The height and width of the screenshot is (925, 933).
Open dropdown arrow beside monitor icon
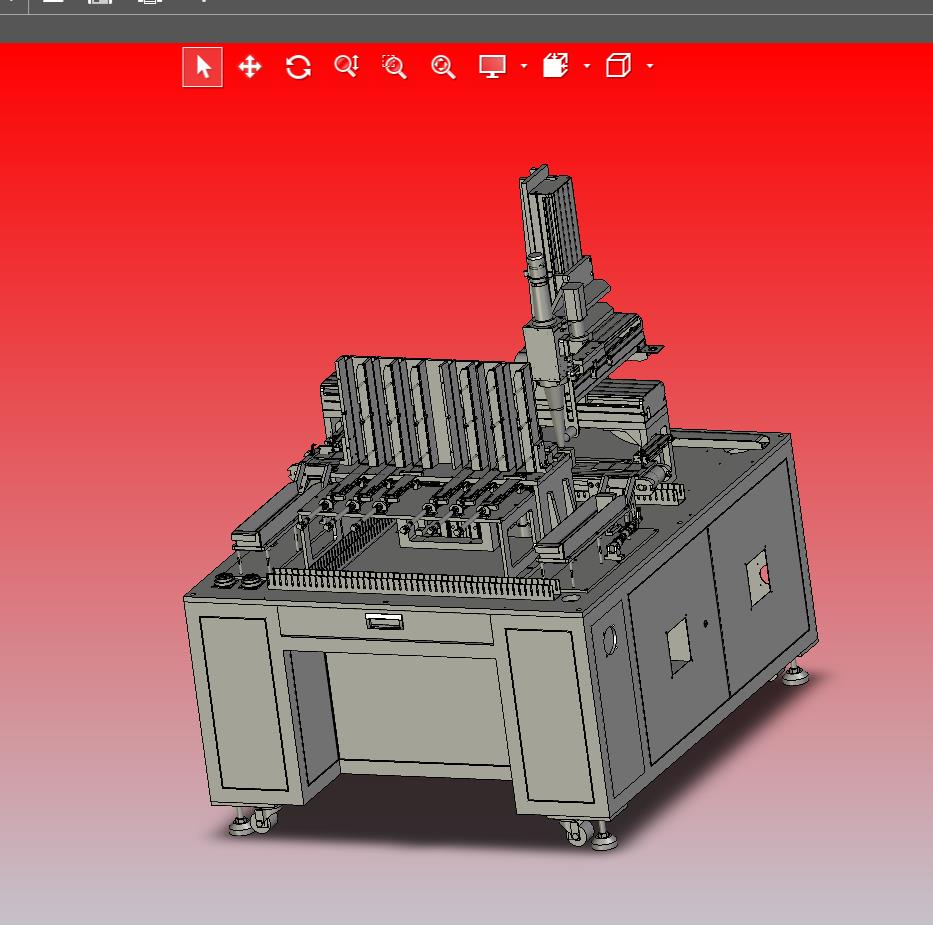(x=524, y=66)
